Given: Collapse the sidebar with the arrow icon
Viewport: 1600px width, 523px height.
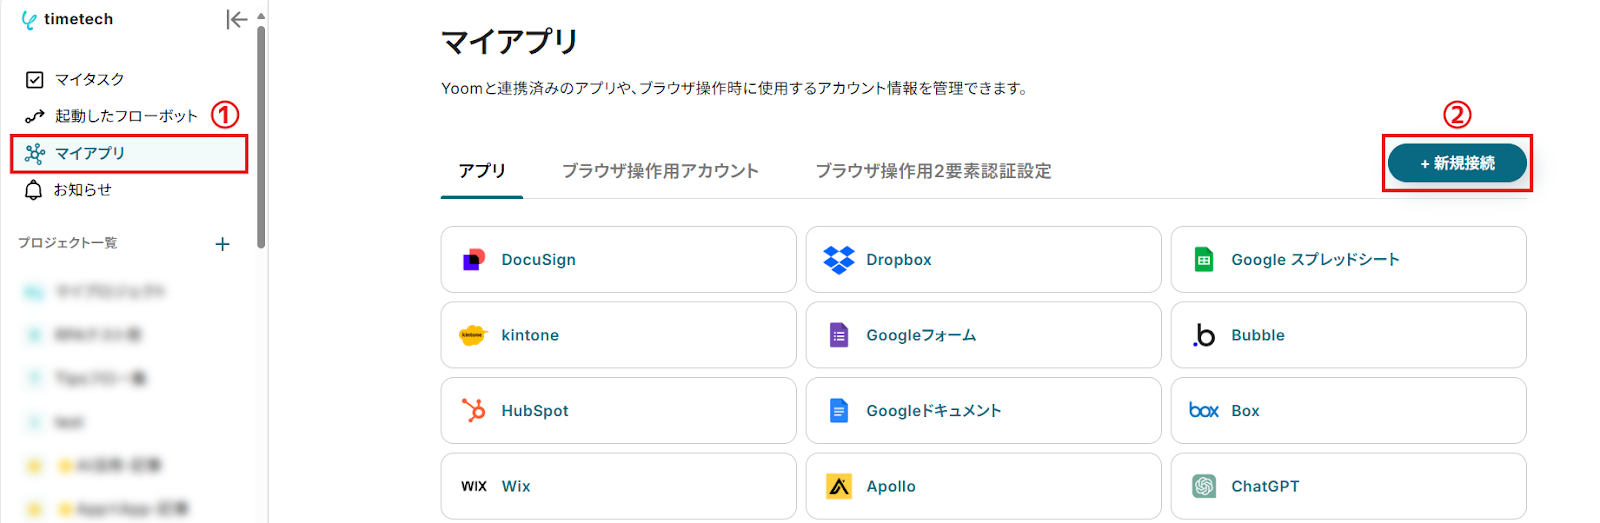Looking at the screenshot, I should 236,19.
